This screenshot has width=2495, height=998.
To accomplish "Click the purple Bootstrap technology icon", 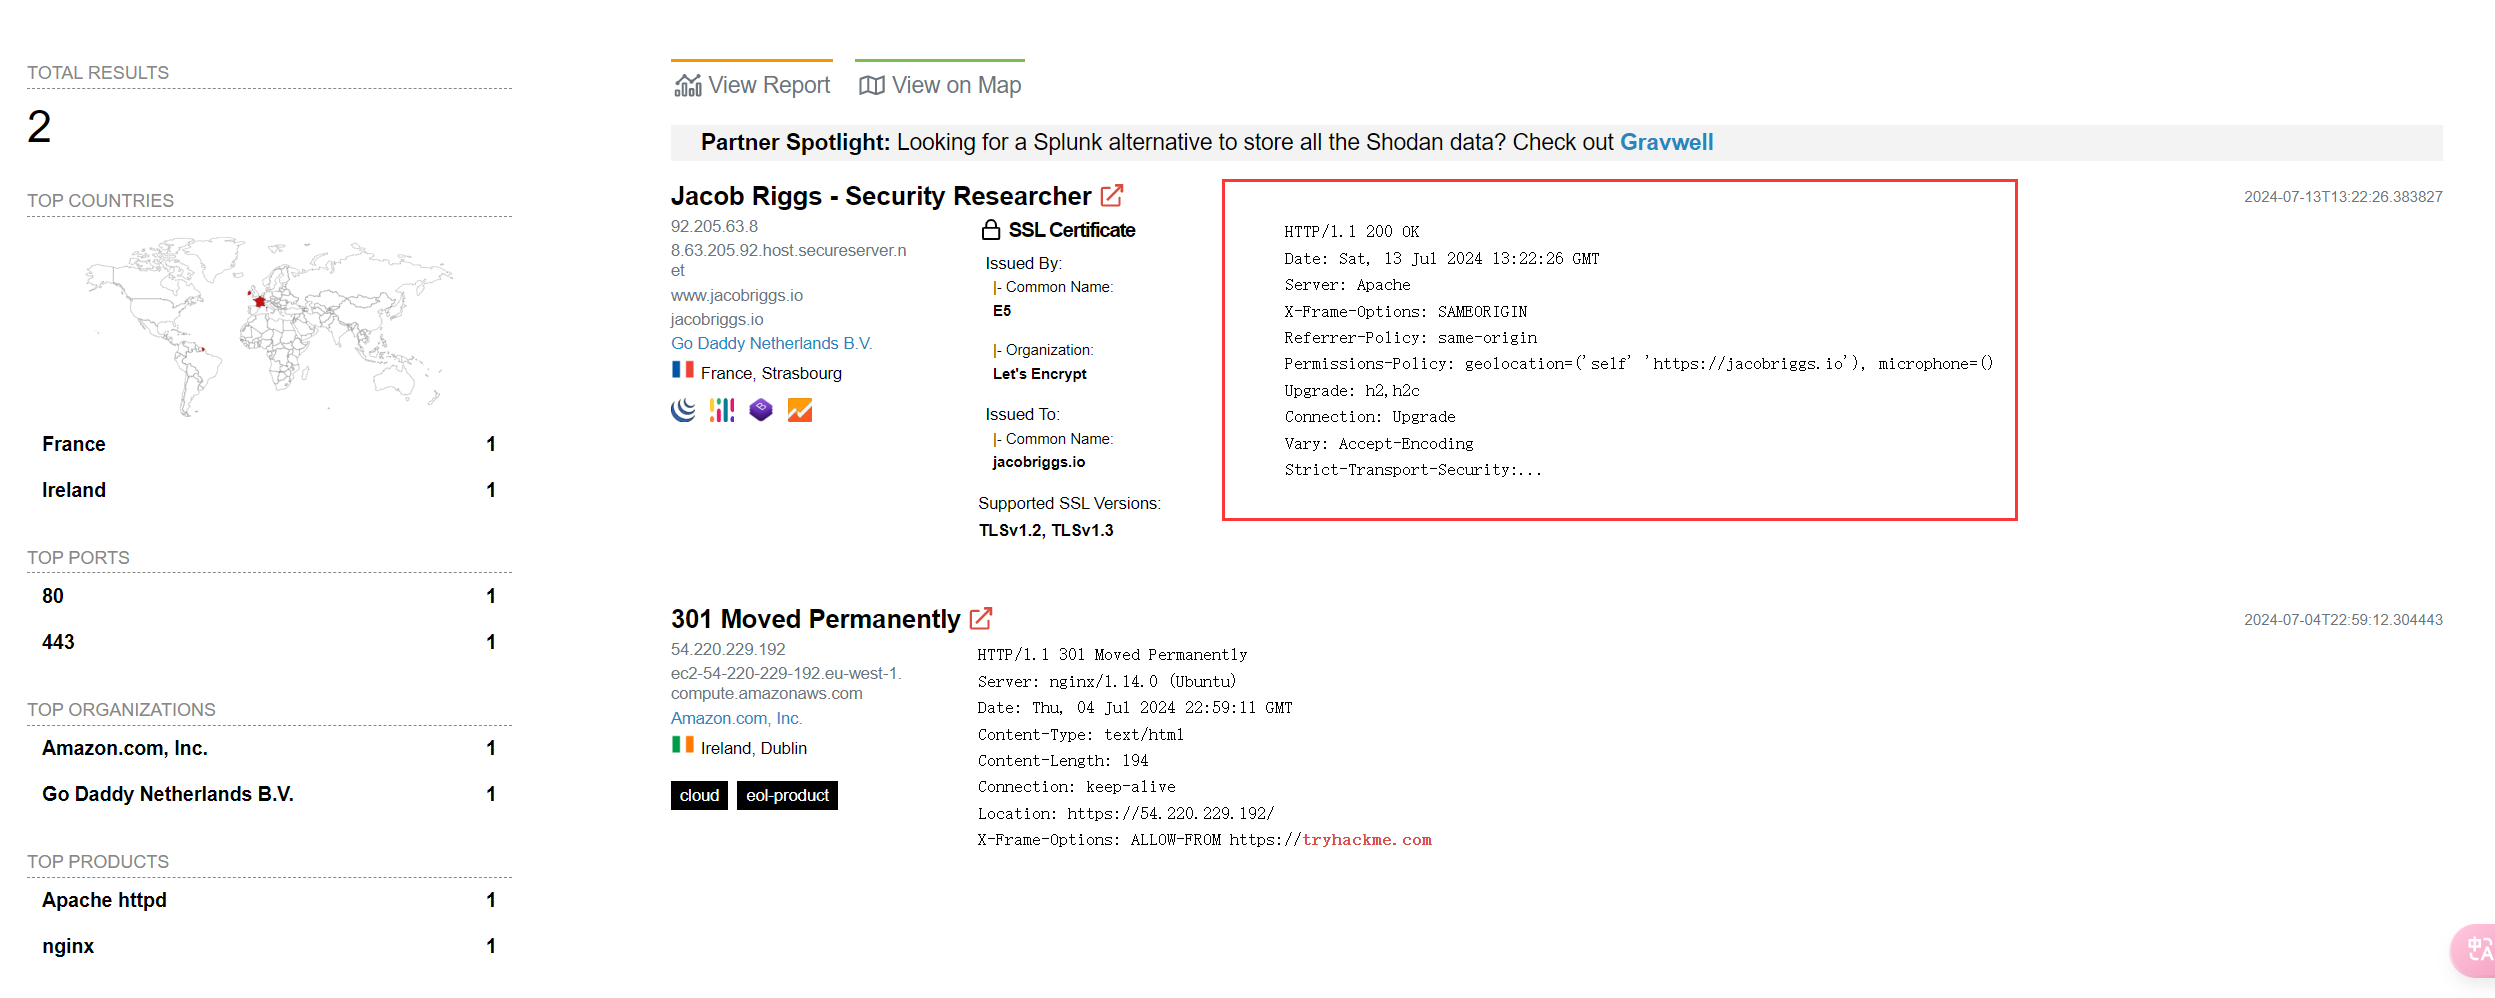I will coord(761,410).
